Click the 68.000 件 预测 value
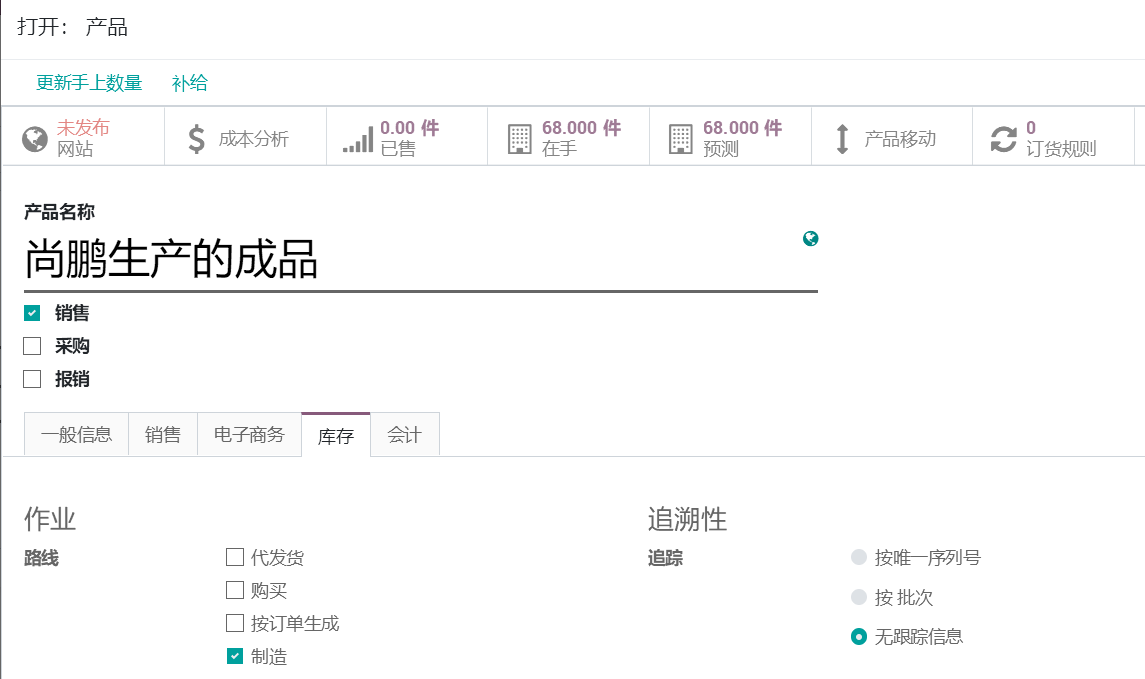The width and height of the screenshot is (1145, 679). pyautogui.click(x=743, y=128)
